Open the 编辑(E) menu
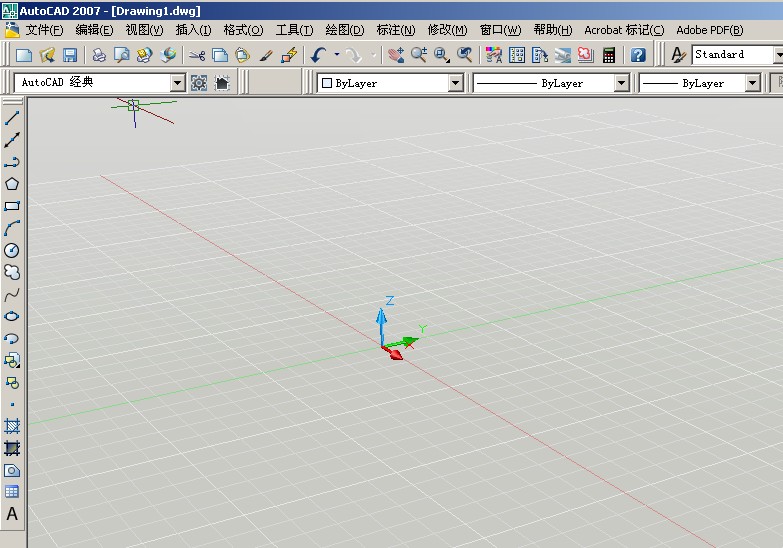The image size is (783, 548). pyautogui.click(x=94, y=30)
